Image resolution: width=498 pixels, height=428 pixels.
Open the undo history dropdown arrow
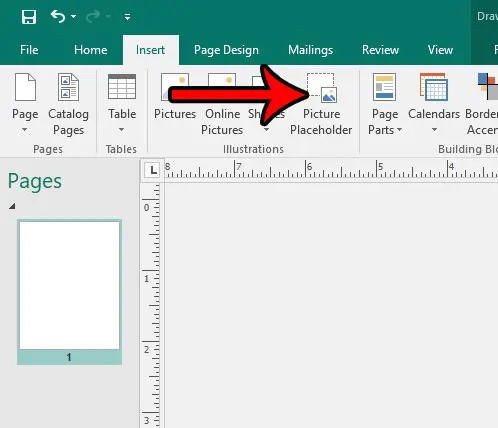(x=73, y=16)
